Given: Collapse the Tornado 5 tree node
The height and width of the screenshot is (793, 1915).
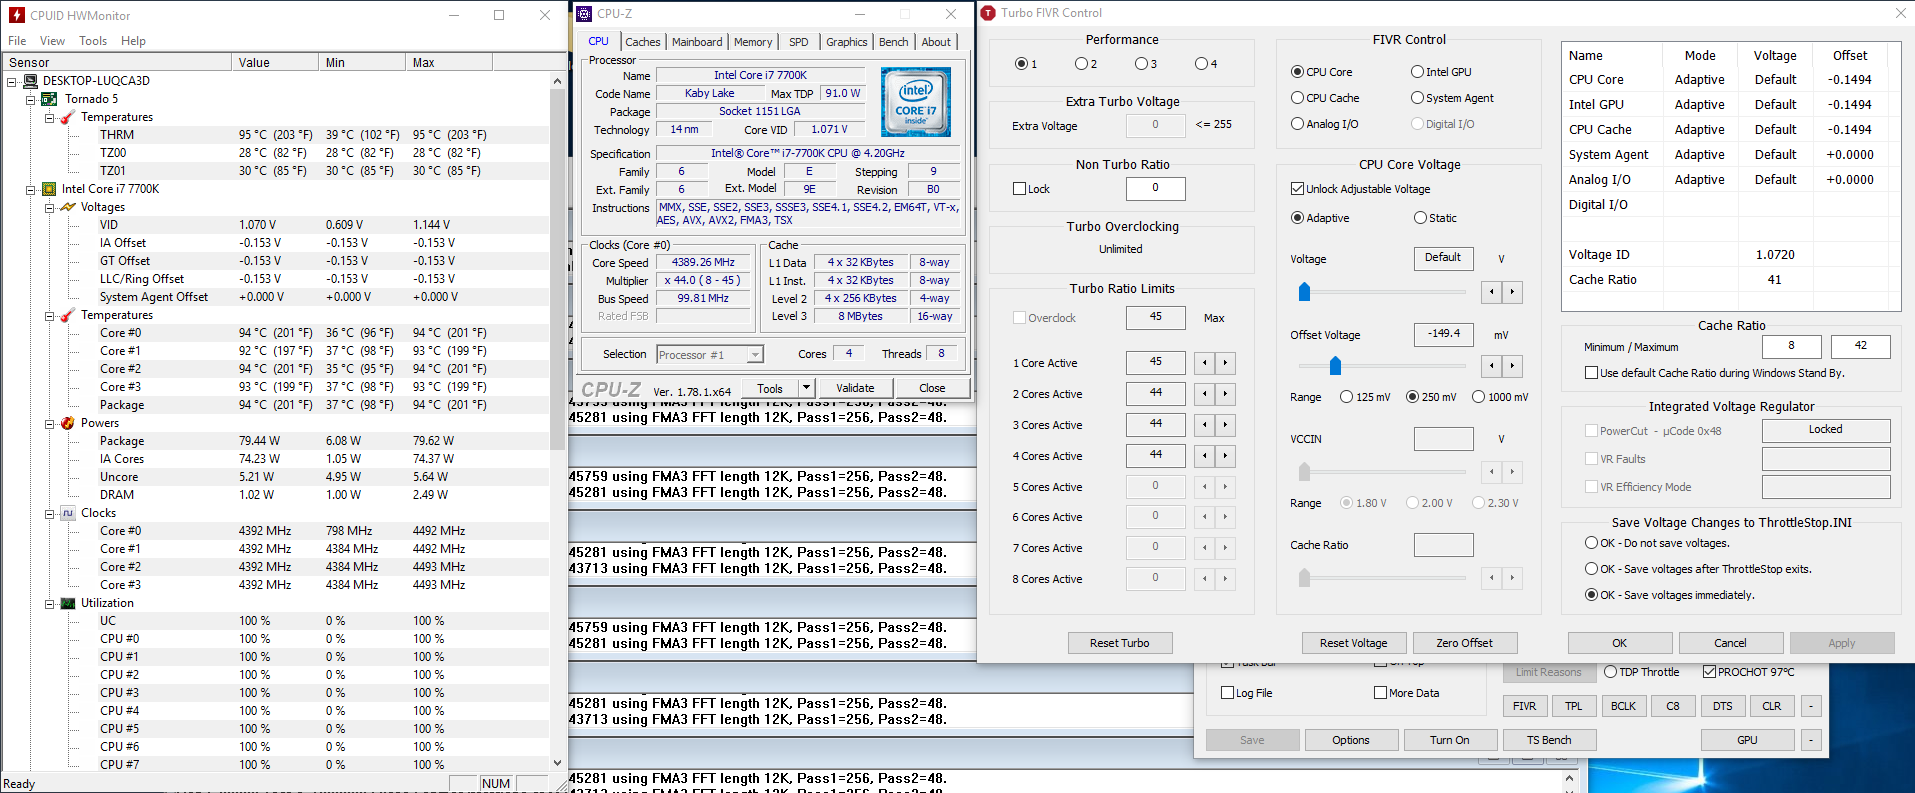Looking at the screenshot, I should (x=30, y=99).
